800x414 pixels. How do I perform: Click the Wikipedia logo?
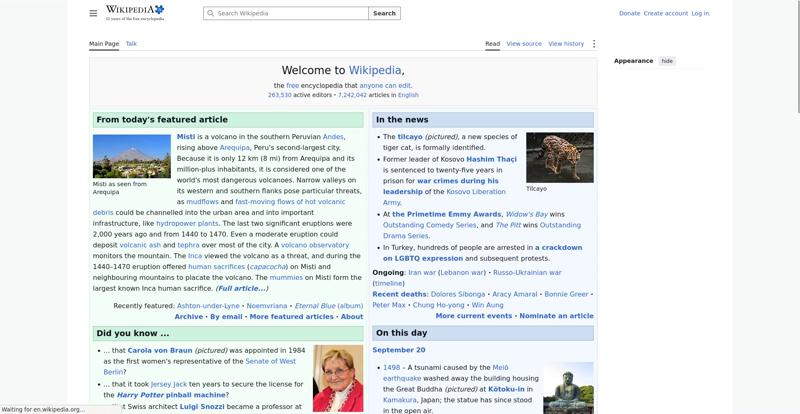[x=135, y=13]
